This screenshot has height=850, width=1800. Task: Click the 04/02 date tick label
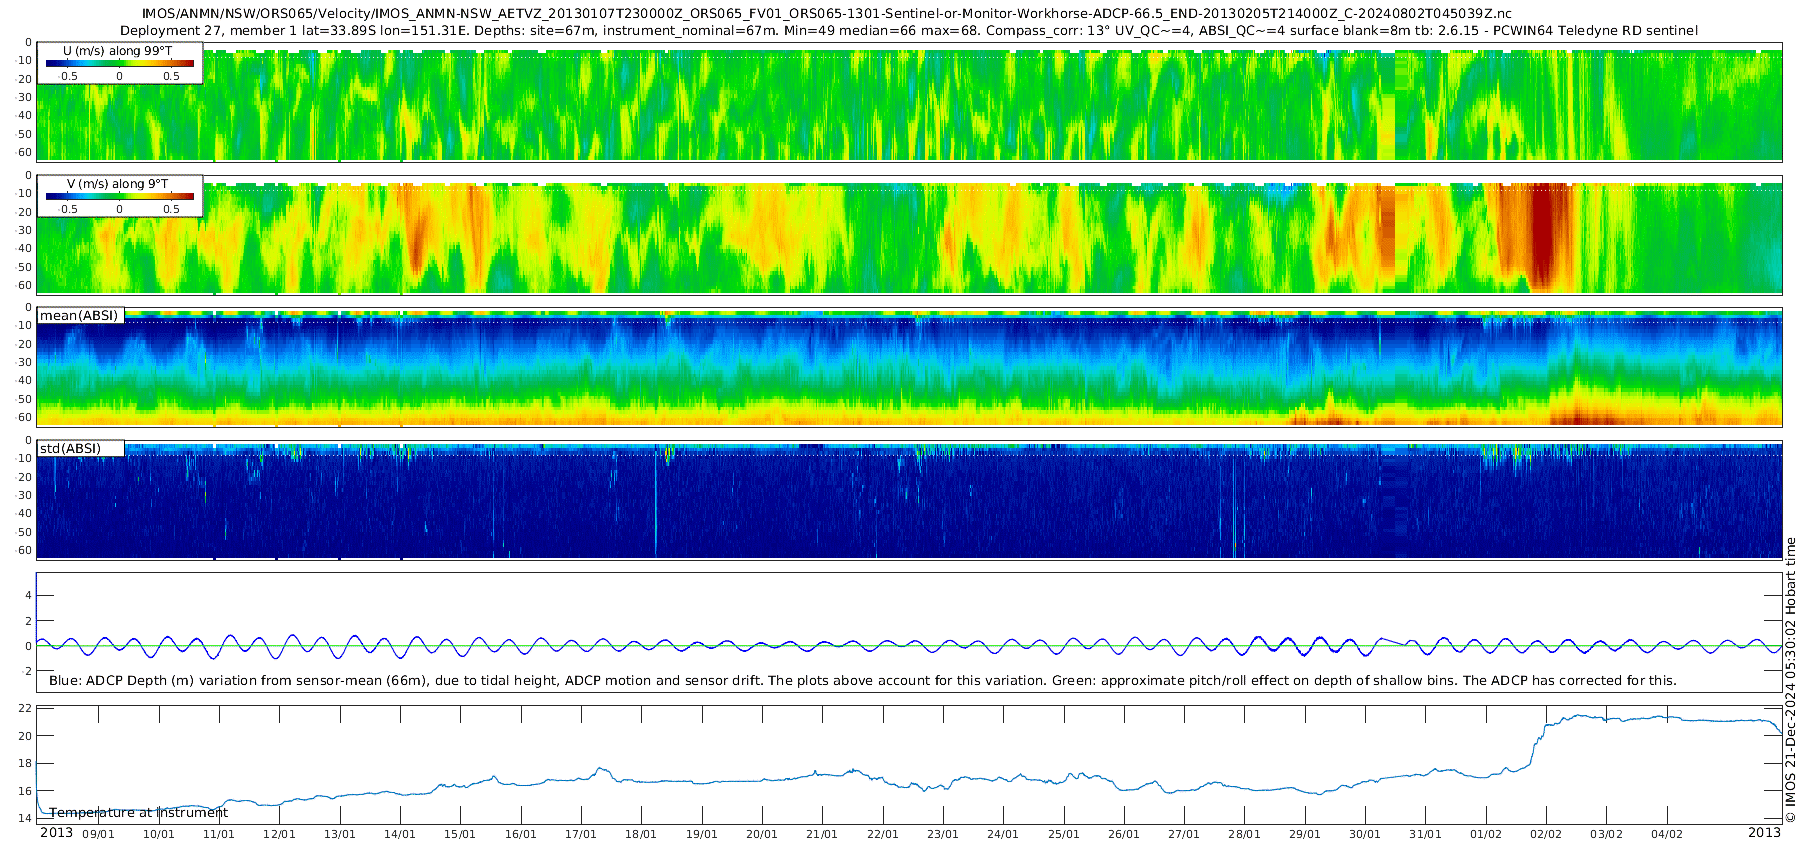(x=1667, y=834)
